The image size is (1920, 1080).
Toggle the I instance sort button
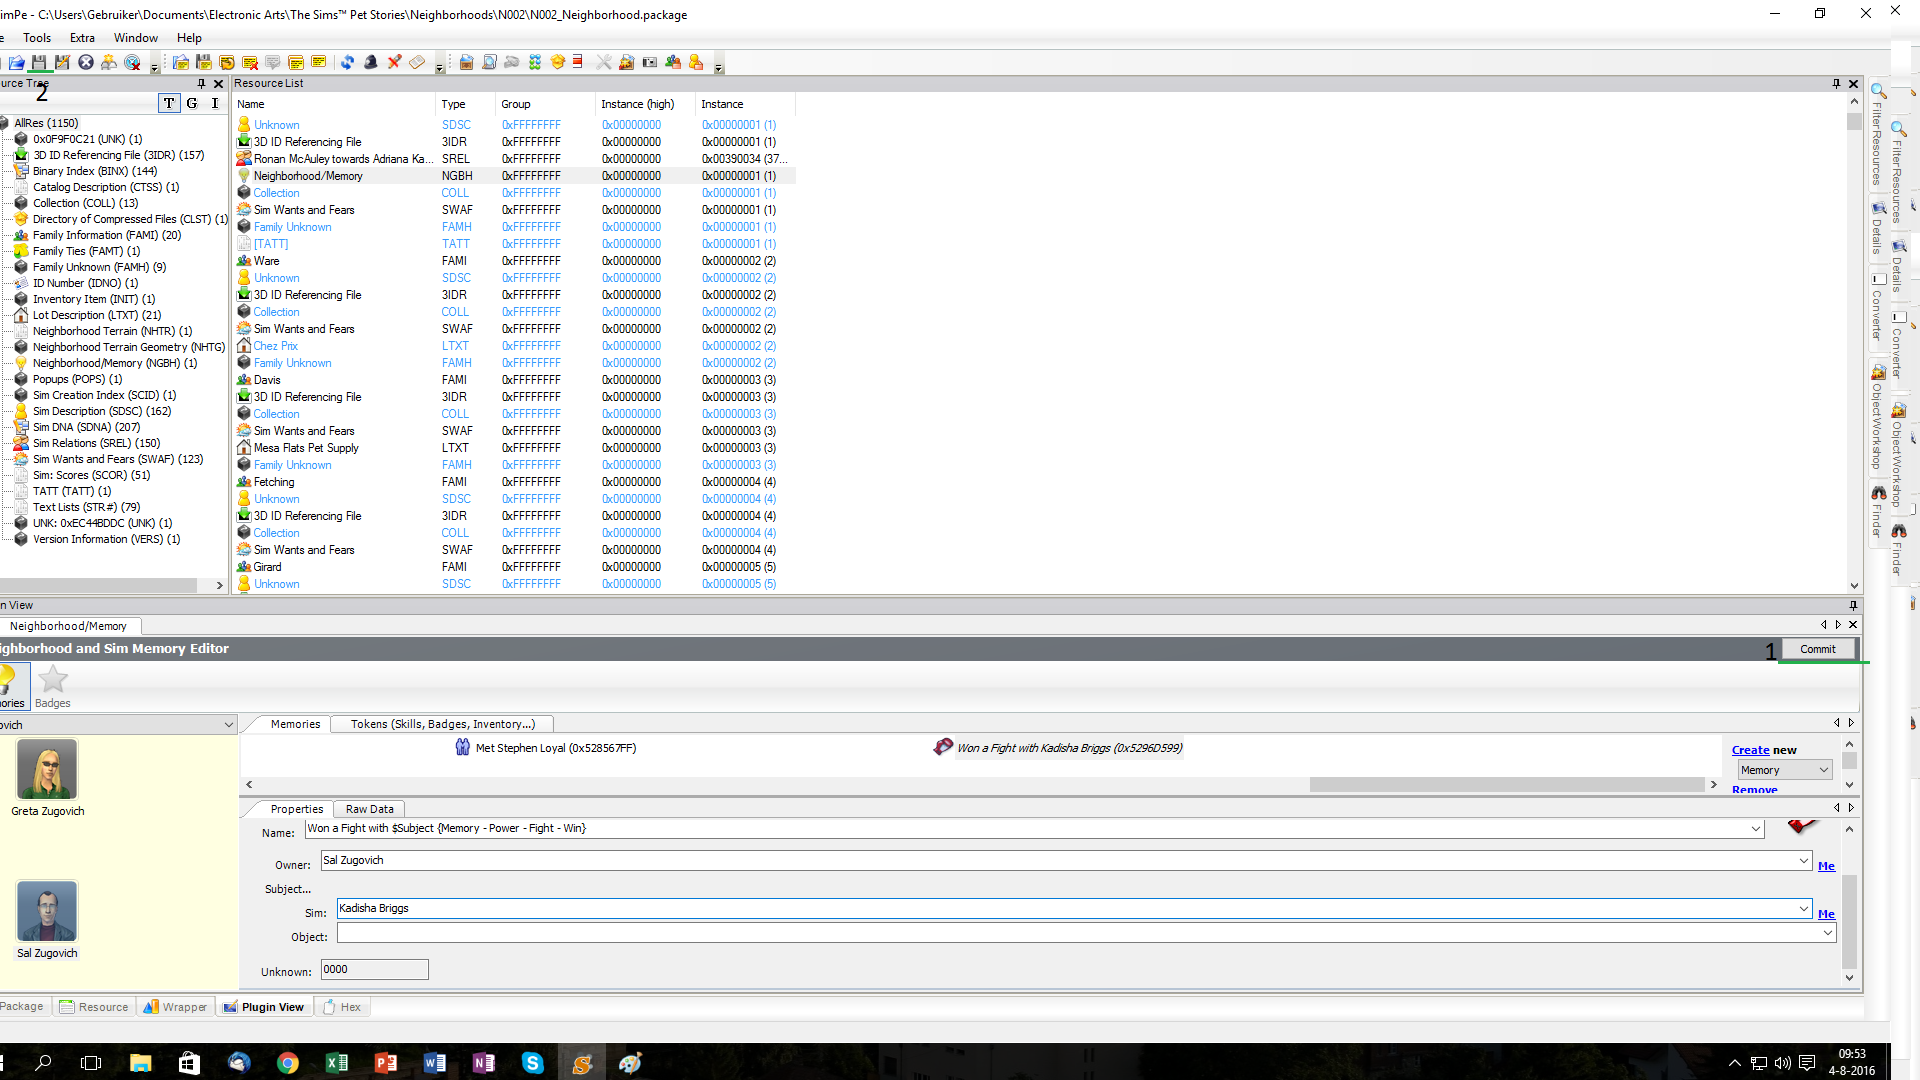coord(214,103)
